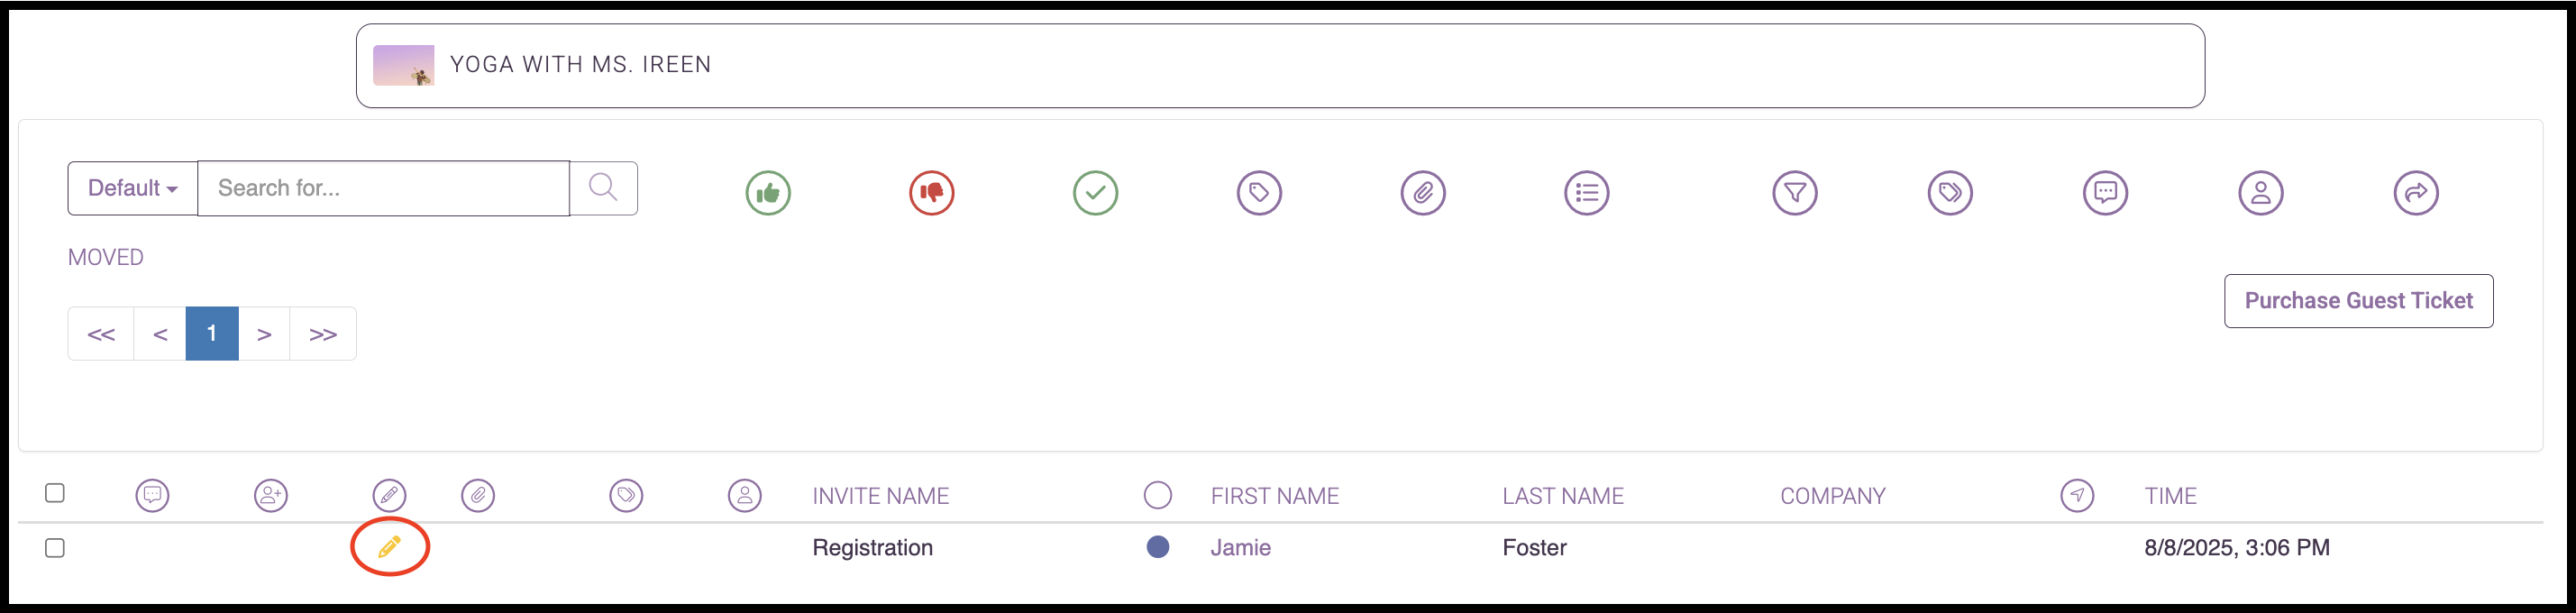The height and width of the screenshot is (613, 2576).
Task: Click the red thumbs-down decline icon
Action: (932, 193)
